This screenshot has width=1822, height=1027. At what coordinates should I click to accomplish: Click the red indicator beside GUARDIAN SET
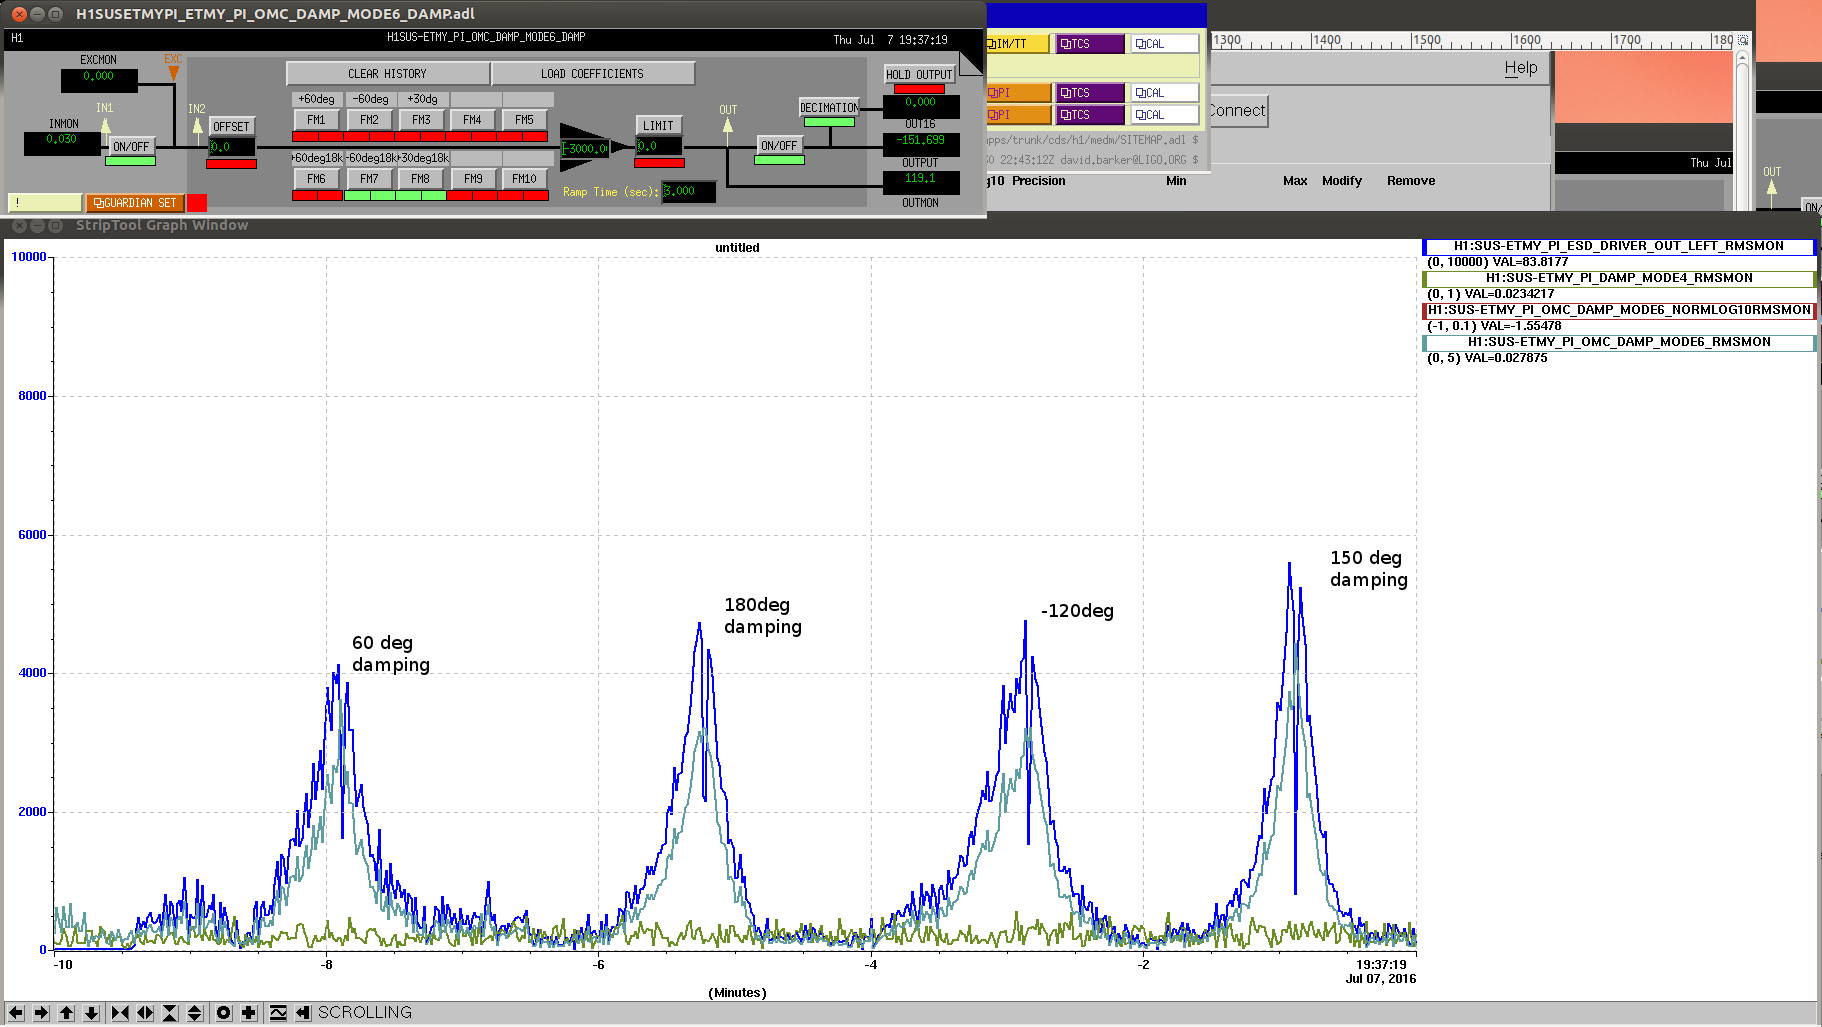point(197,203)
